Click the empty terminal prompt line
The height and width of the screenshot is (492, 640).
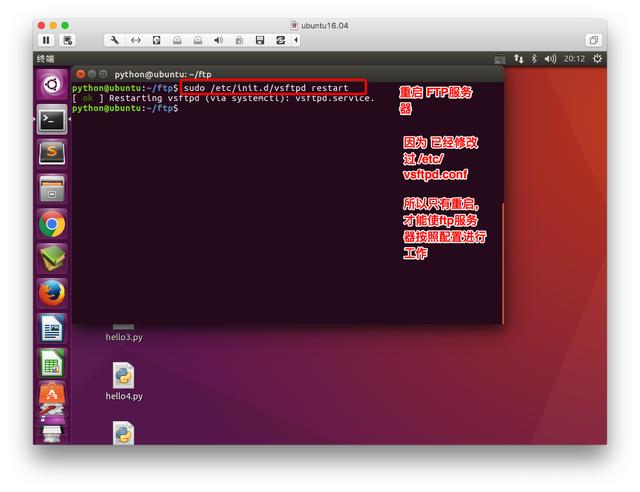point(125,108)
